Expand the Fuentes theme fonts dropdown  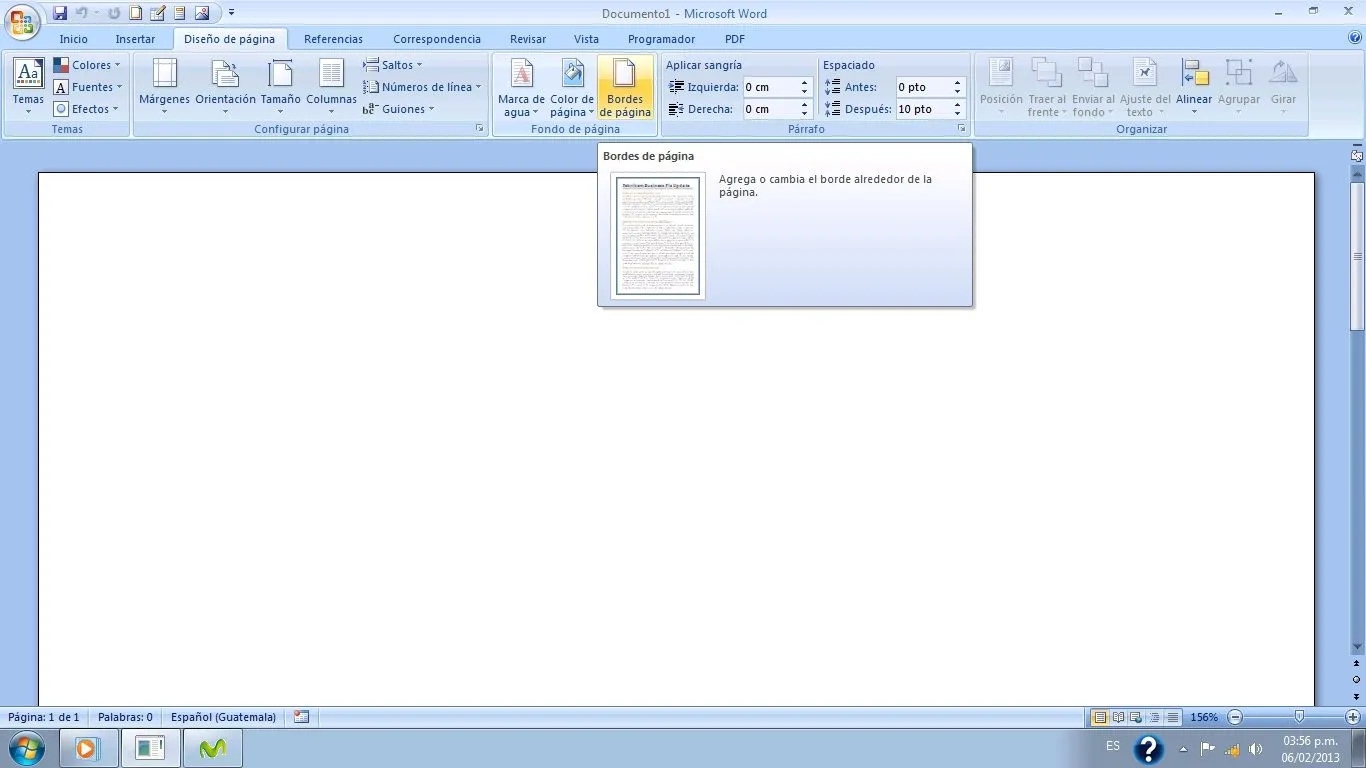click(88, 87)
